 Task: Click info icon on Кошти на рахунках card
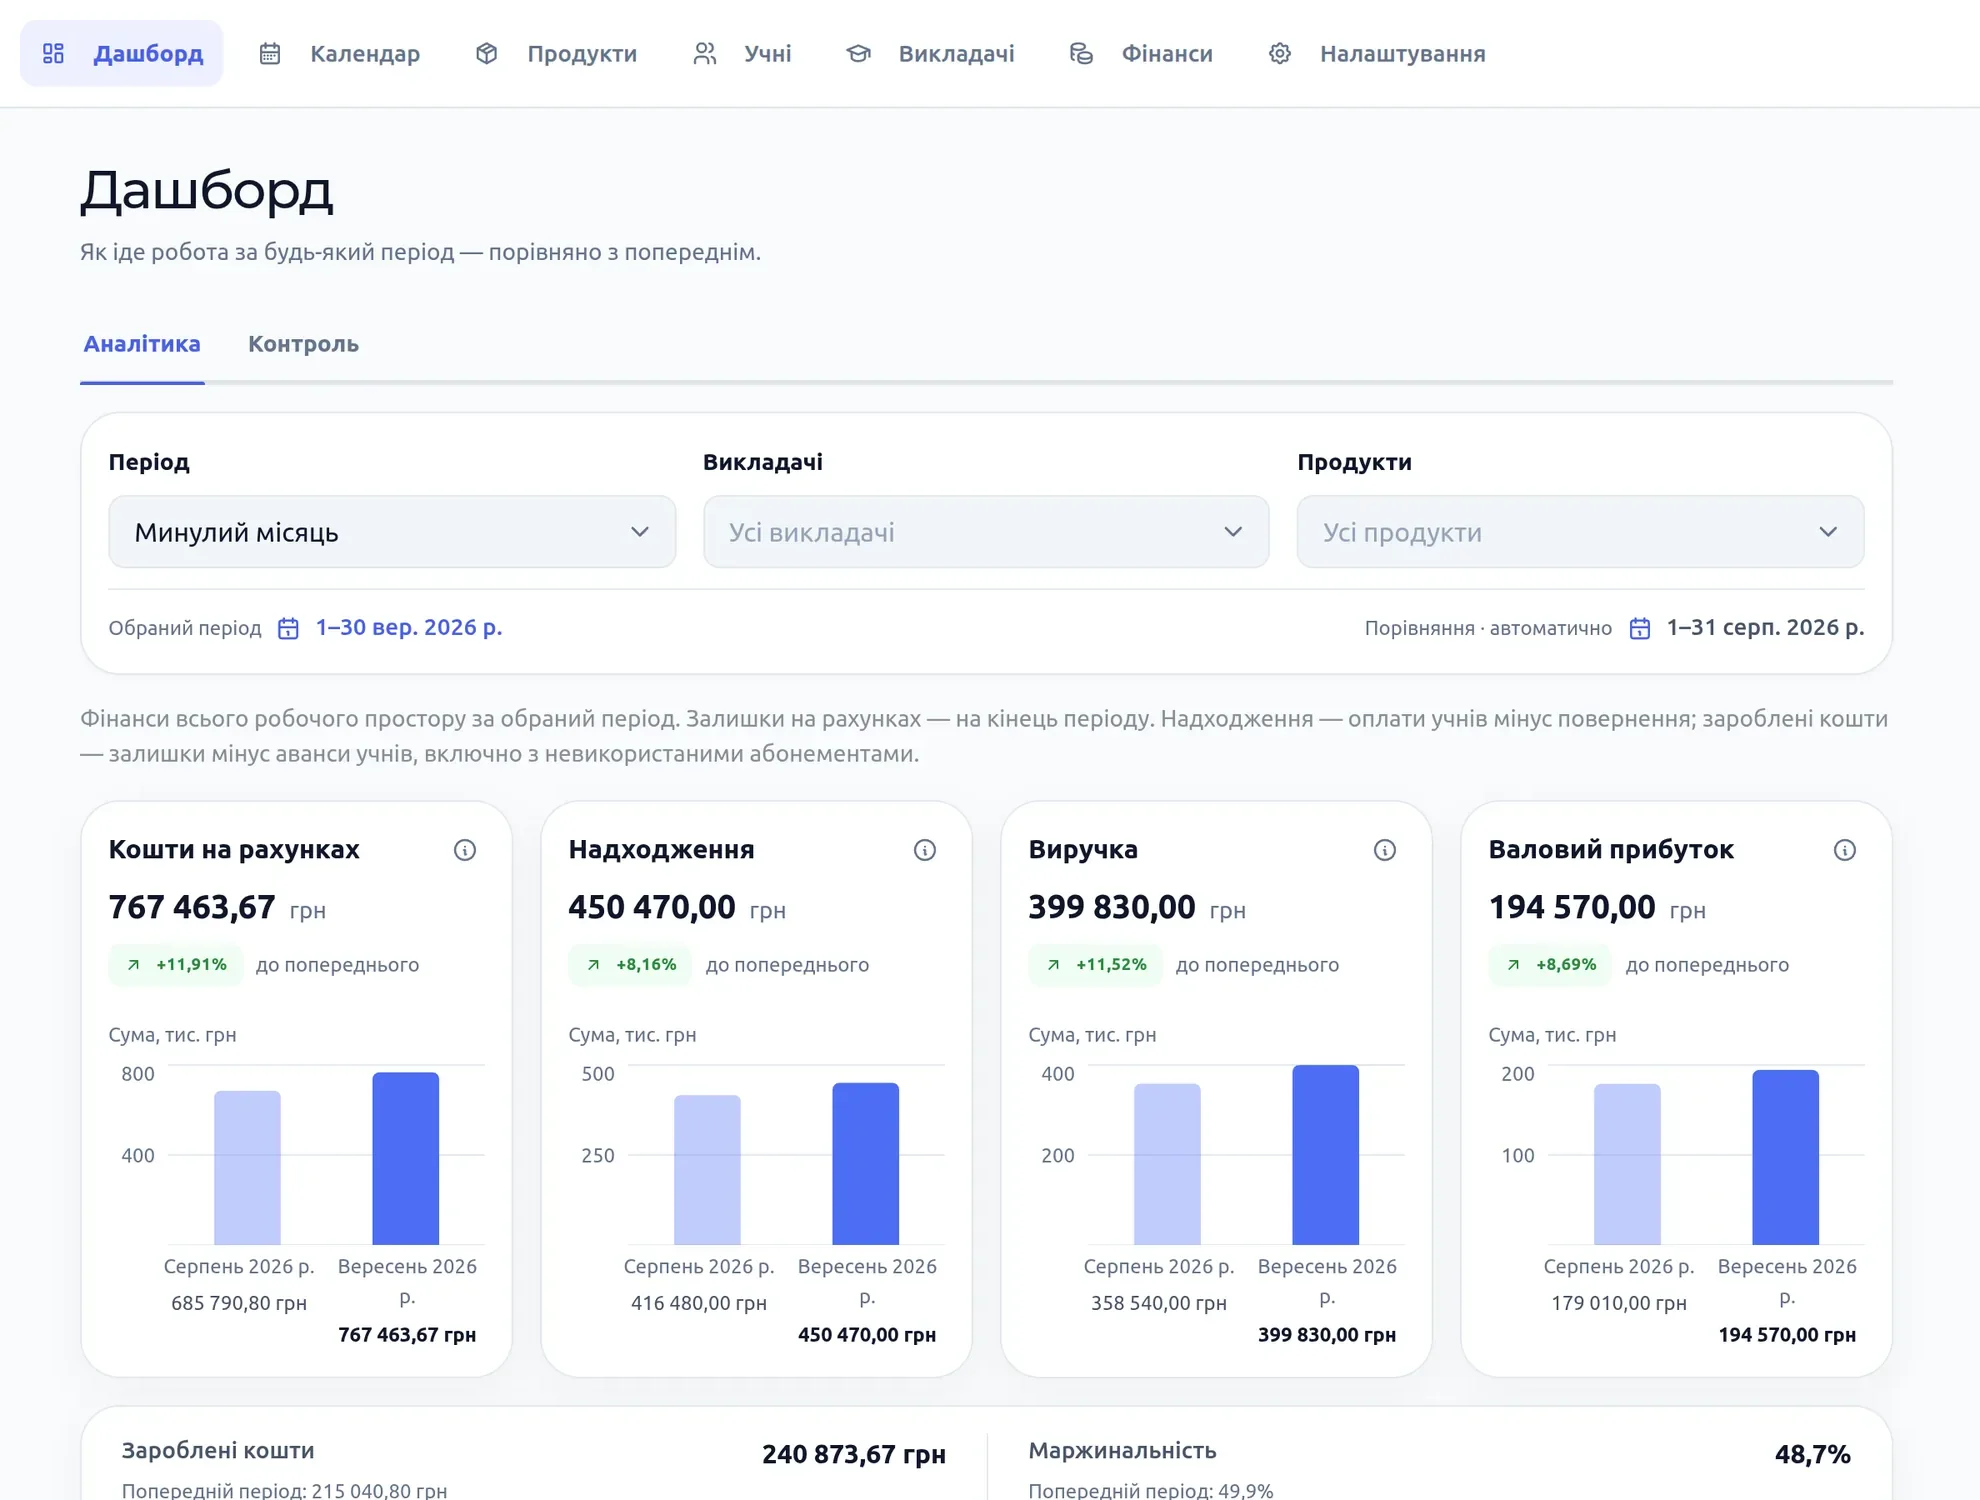pyautogui.click(x=465, y=850)
